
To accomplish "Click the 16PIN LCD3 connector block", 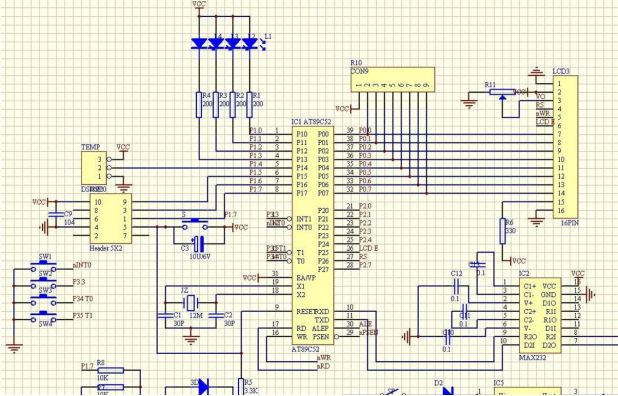I will (x=566, y=147).
